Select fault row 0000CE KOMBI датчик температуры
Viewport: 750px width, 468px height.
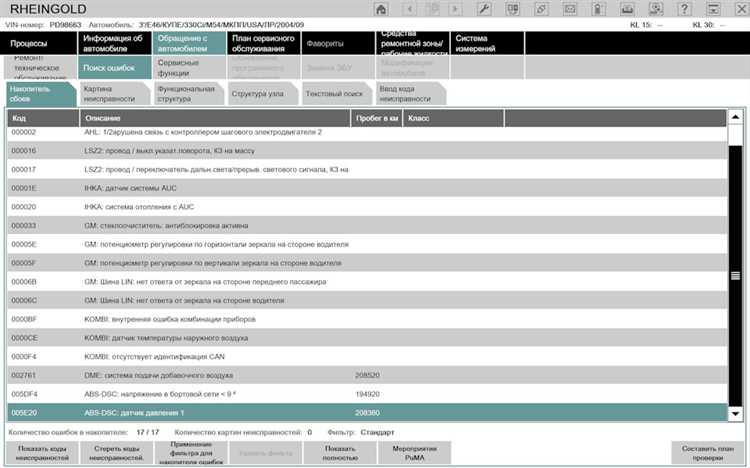(x=367, y=338)
